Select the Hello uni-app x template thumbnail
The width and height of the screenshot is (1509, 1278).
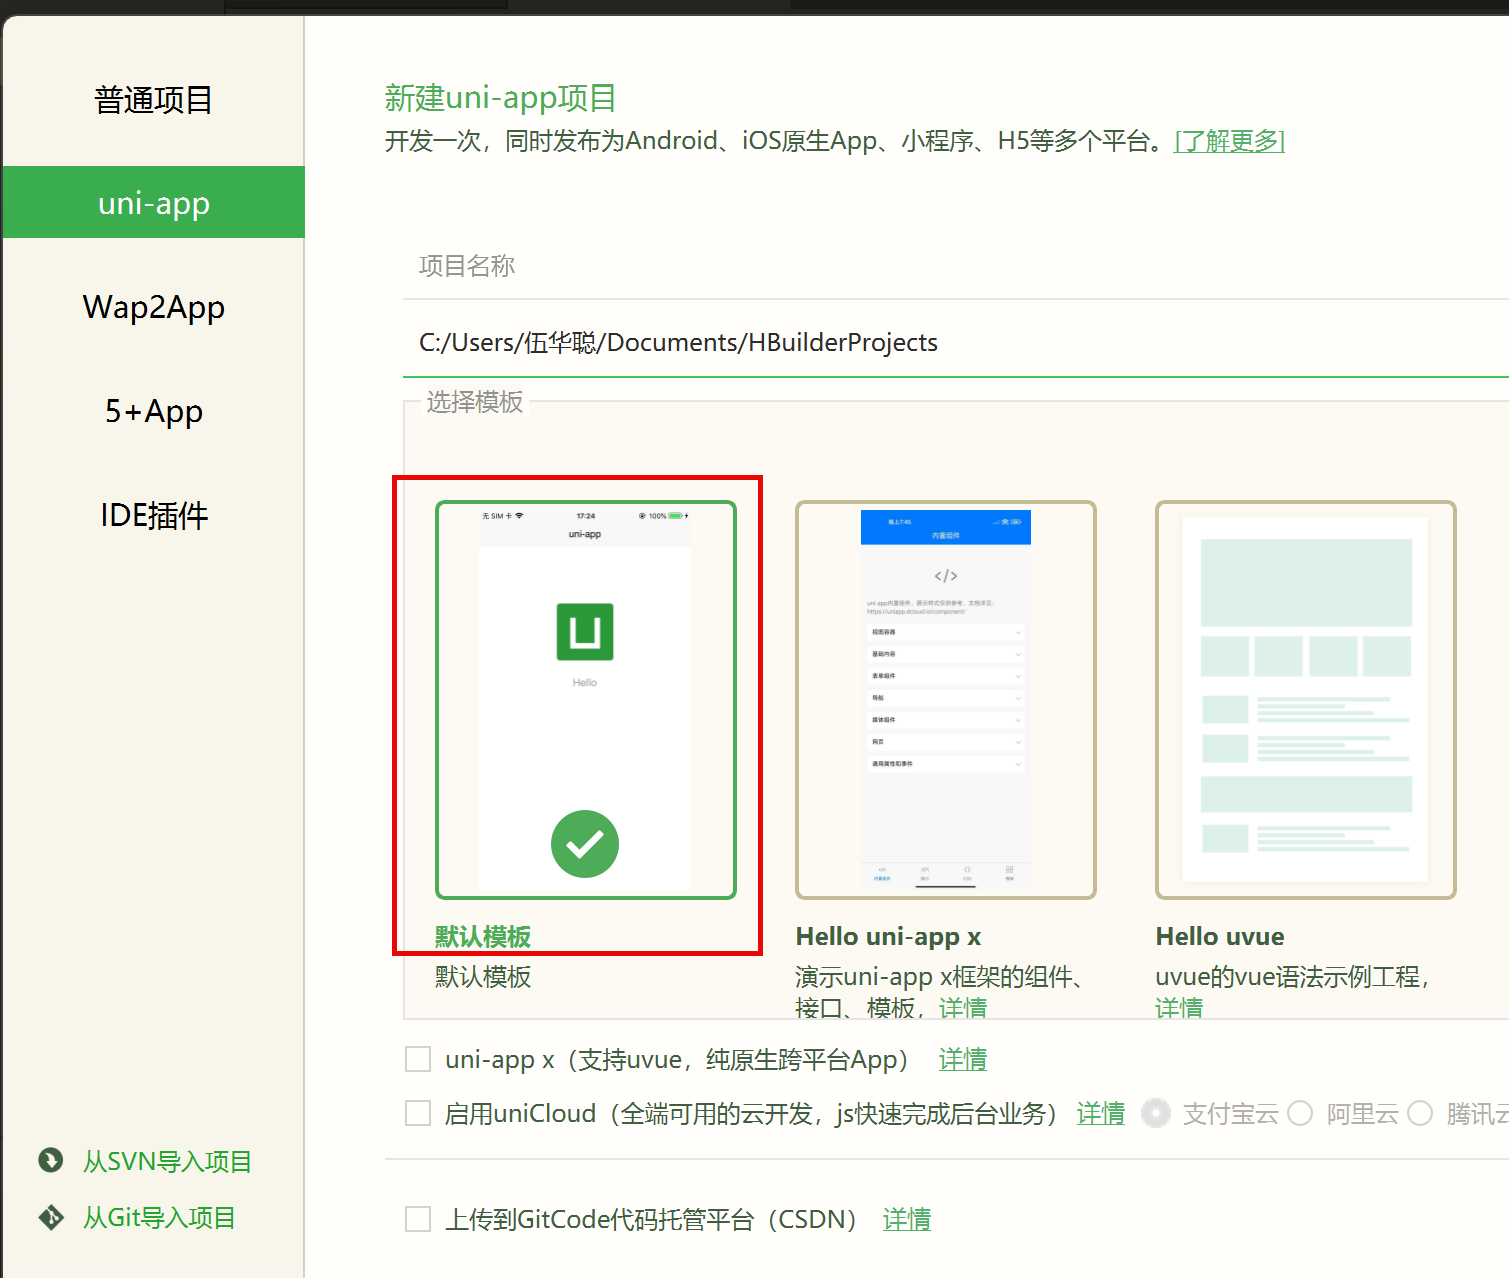tap(945, 699)
